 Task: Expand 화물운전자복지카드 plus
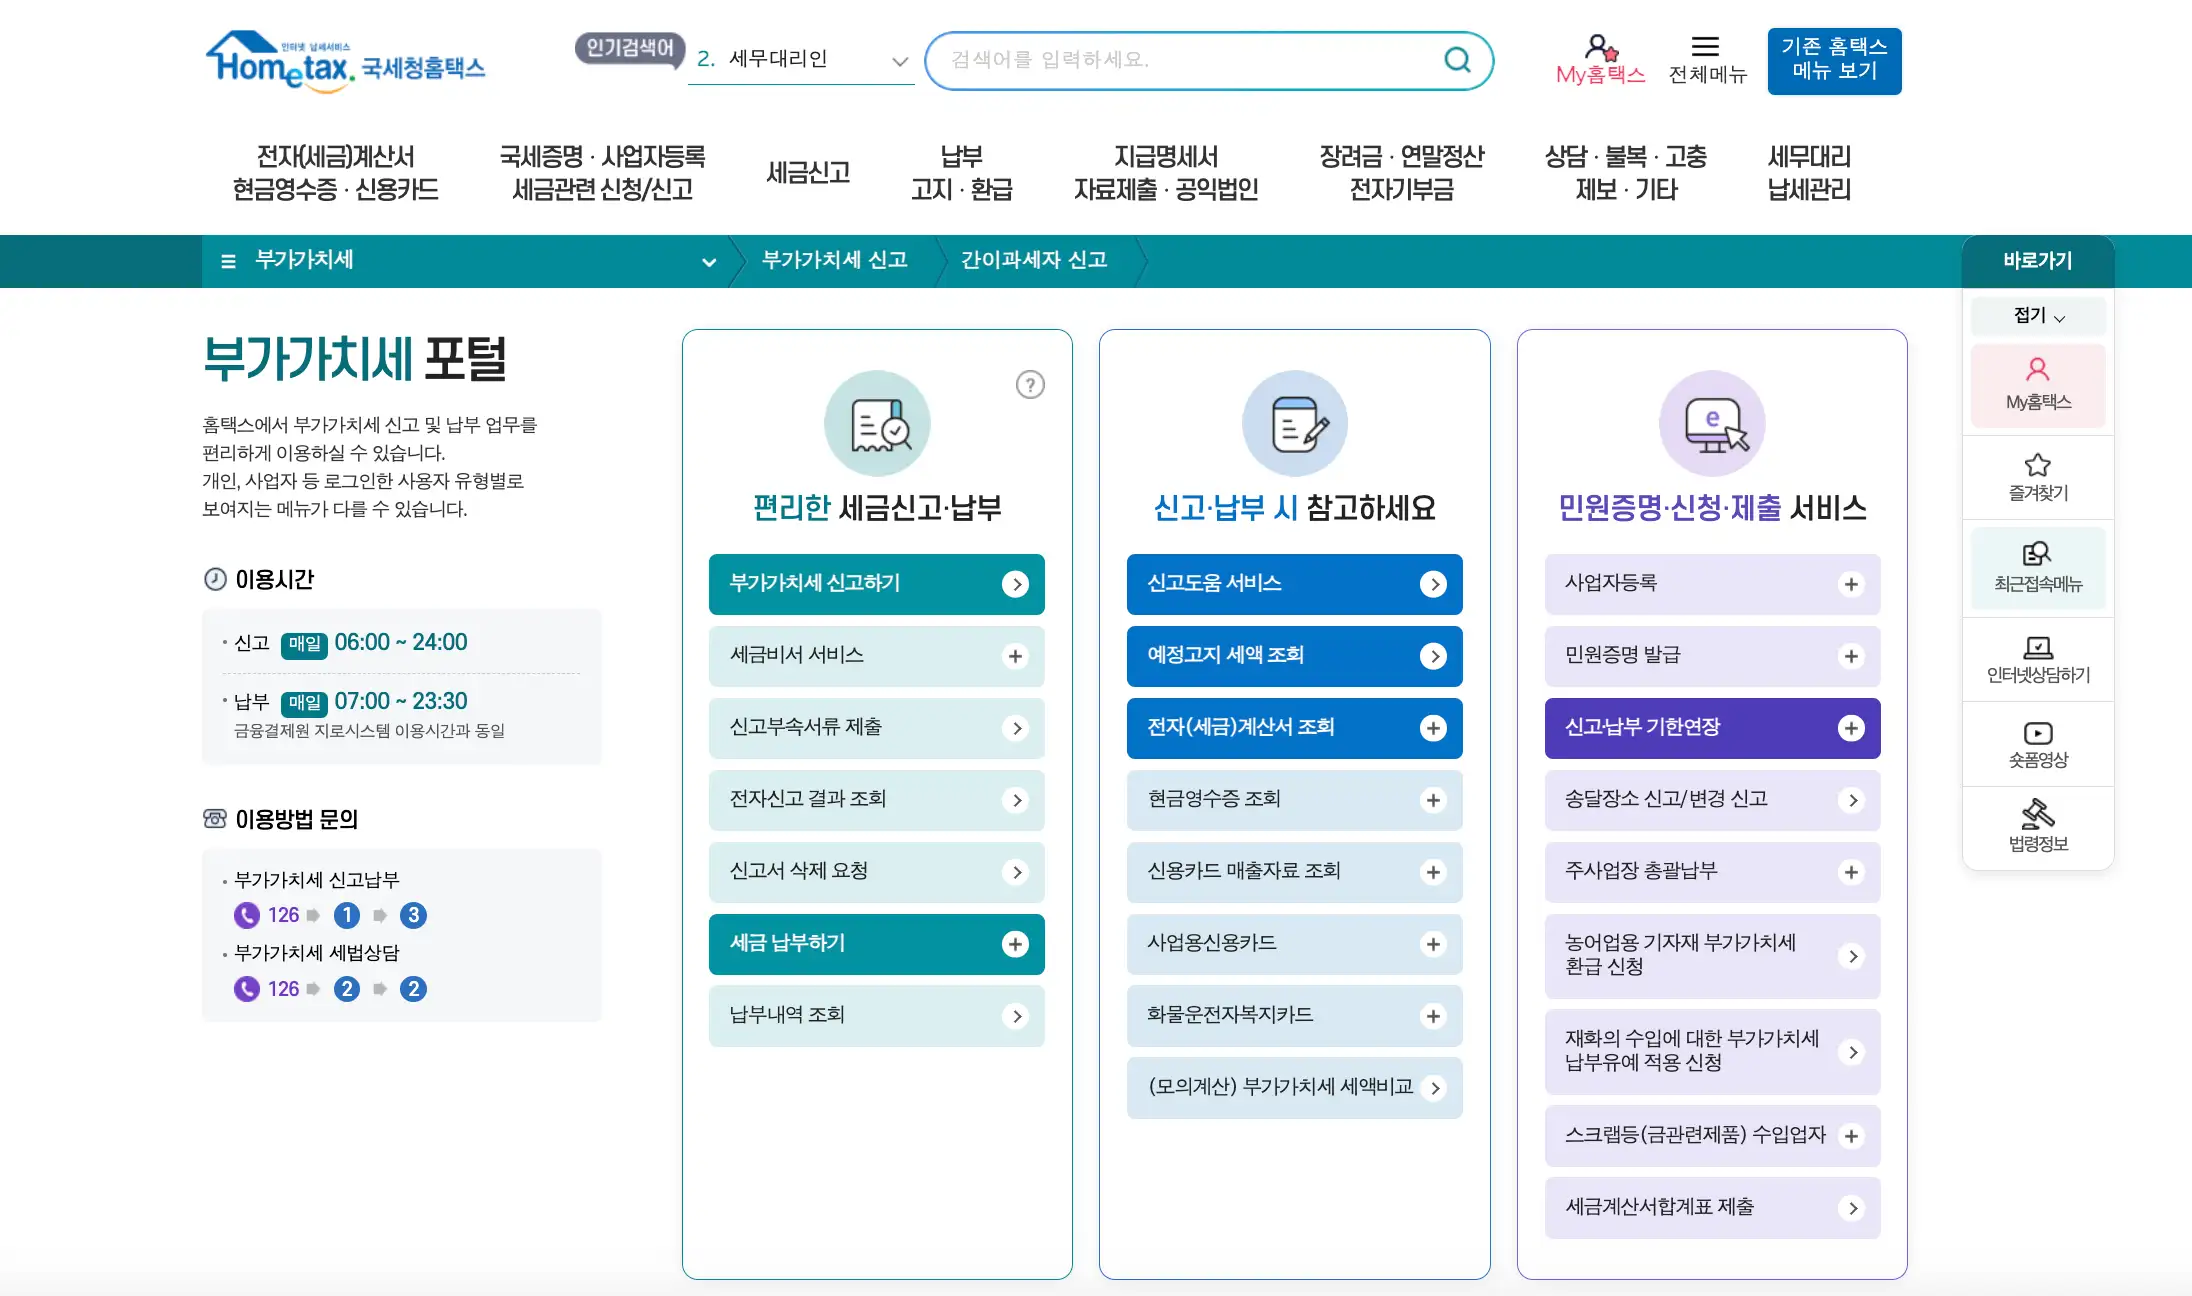[x=1433, y=1016]
